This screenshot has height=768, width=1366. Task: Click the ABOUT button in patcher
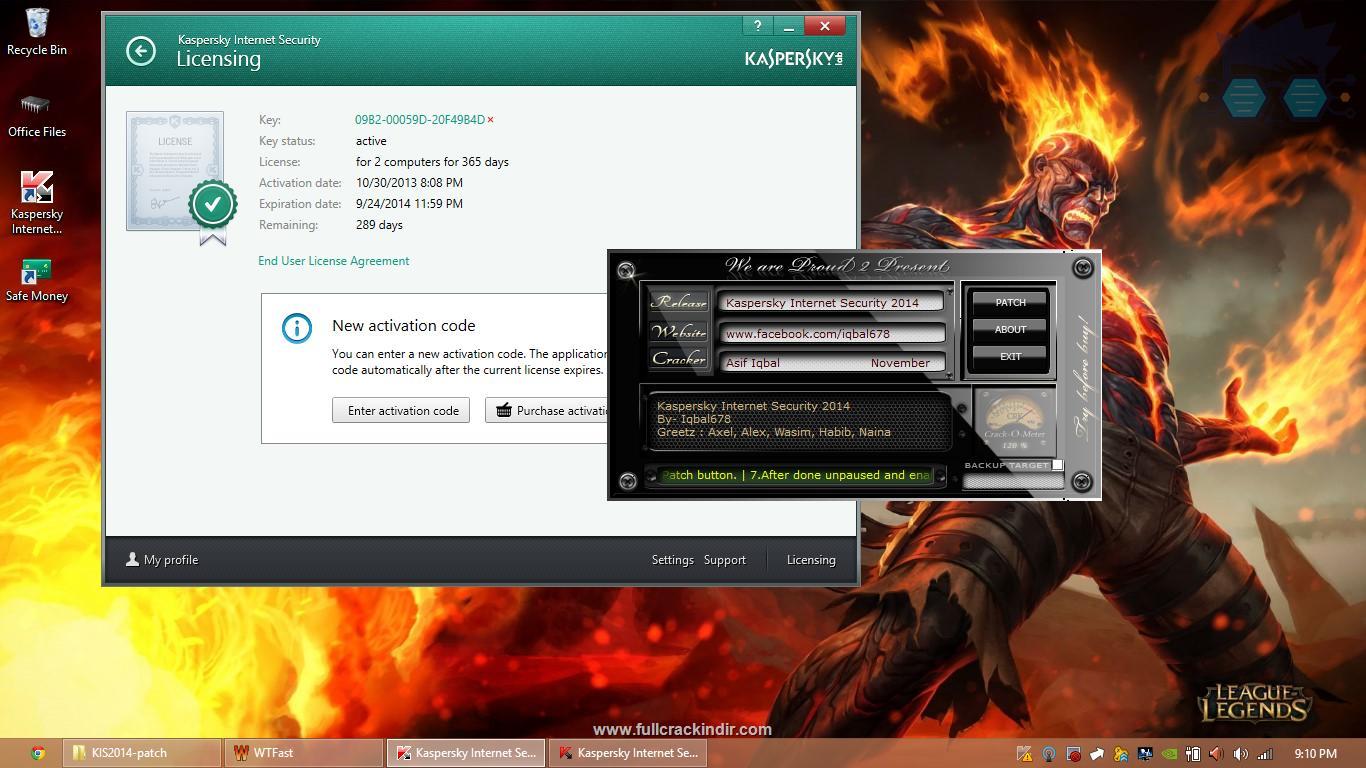coord(1010,329)
